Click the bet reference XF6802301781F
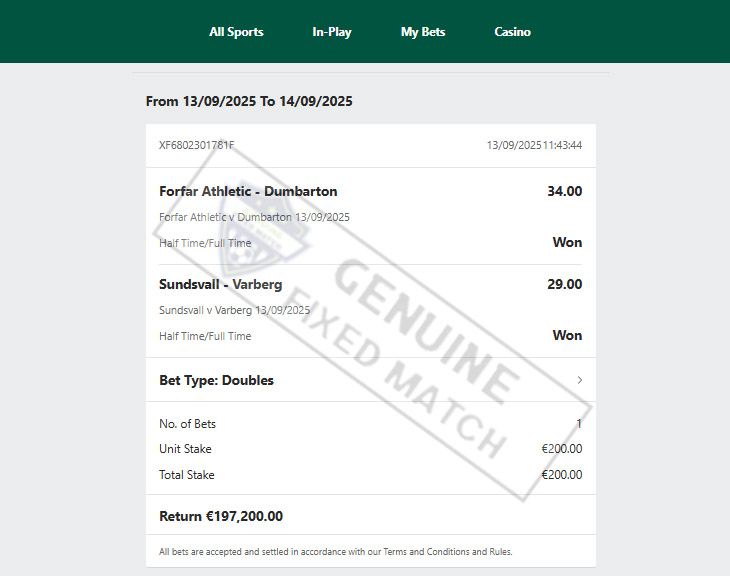Image resolution: width=730 pixels, height=576 pixels. coord(197,145)
